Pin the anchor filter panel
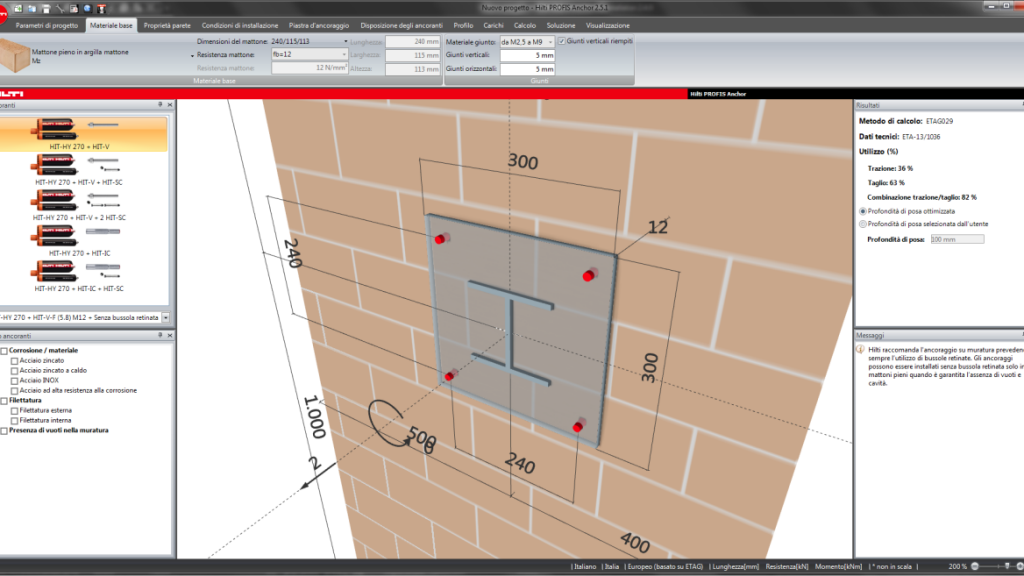 [160, 335]
